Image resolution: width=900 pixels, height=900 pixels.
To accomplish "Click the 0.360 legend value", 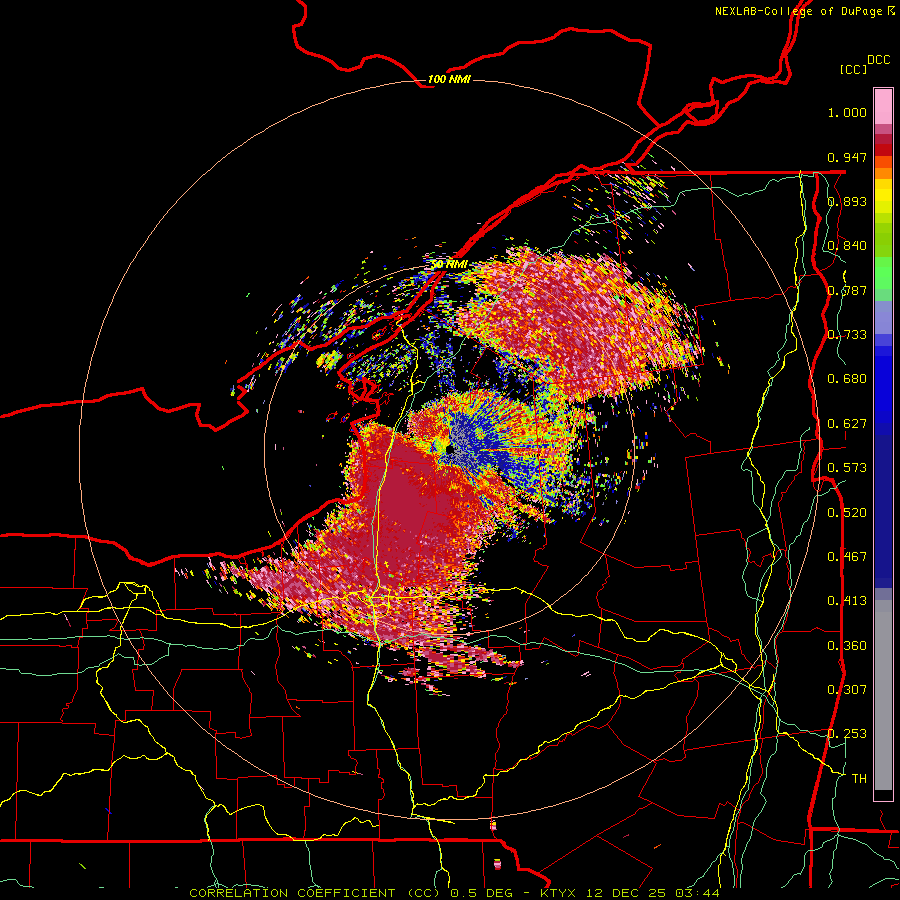I will [x=847, y=646].
